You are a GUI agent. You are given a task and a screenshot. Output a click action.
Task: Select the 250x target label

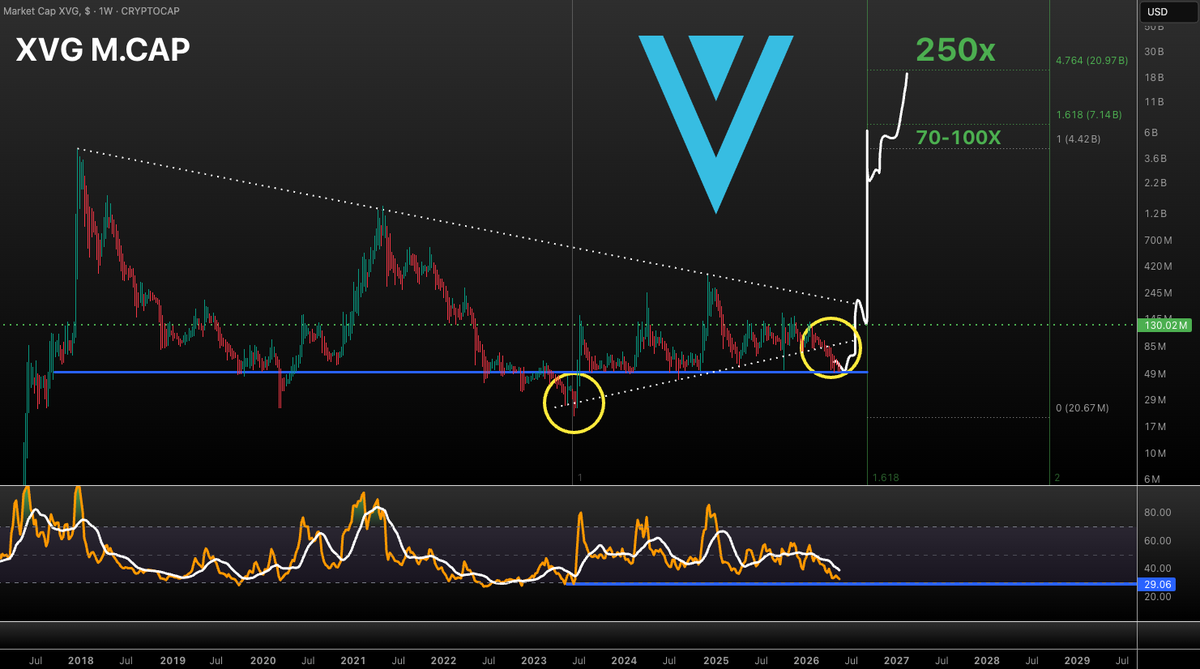point(956,50)
